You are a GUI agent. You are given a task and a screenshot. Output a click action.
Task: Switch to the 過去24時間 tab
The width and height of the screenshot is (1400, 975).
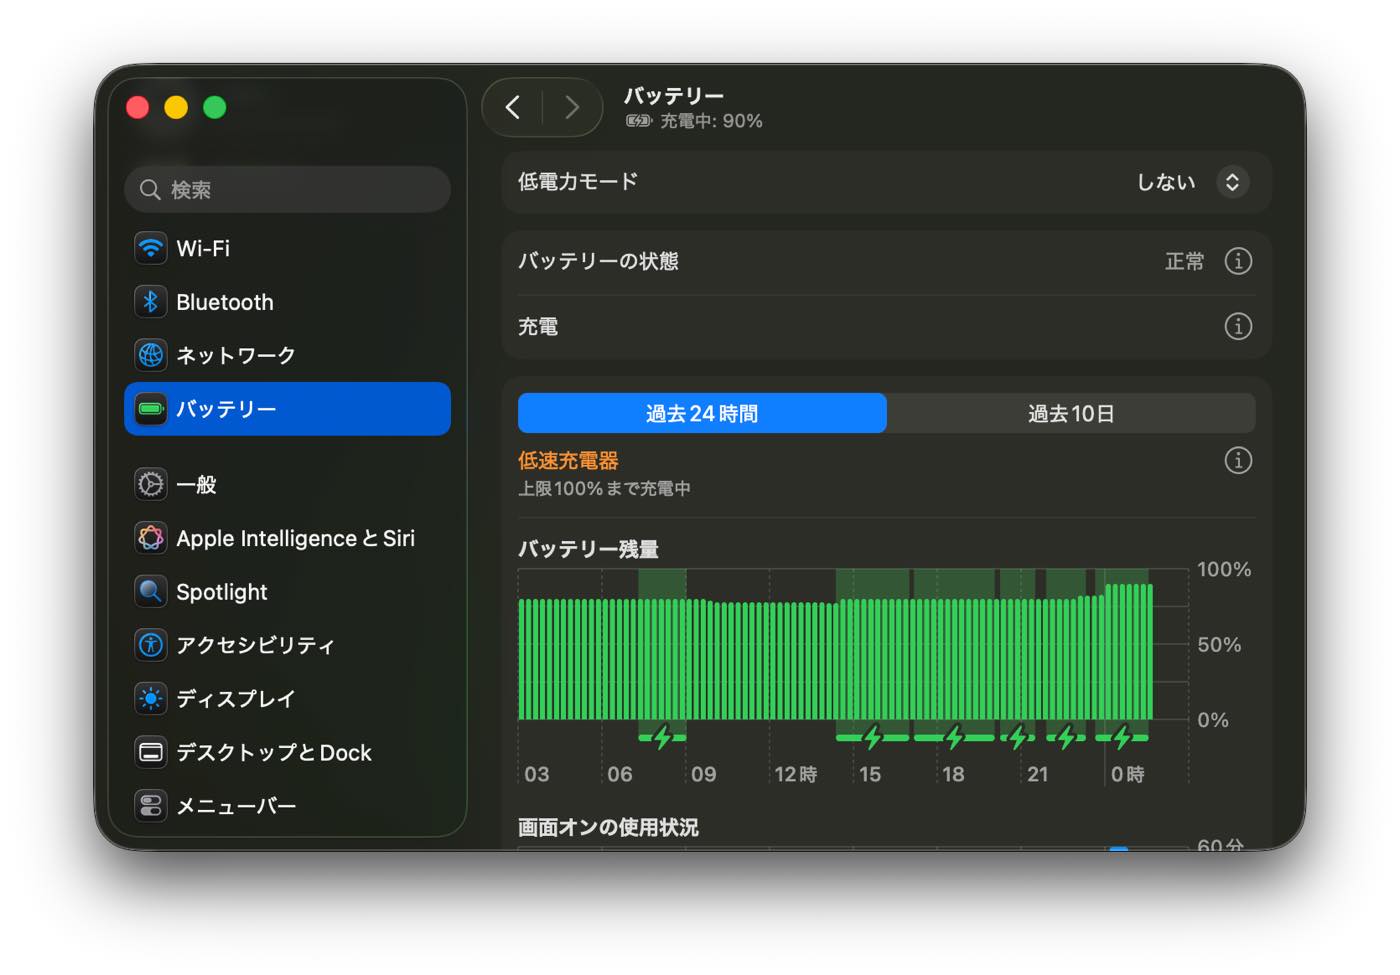pyautogui.click(x=702, y=413)
